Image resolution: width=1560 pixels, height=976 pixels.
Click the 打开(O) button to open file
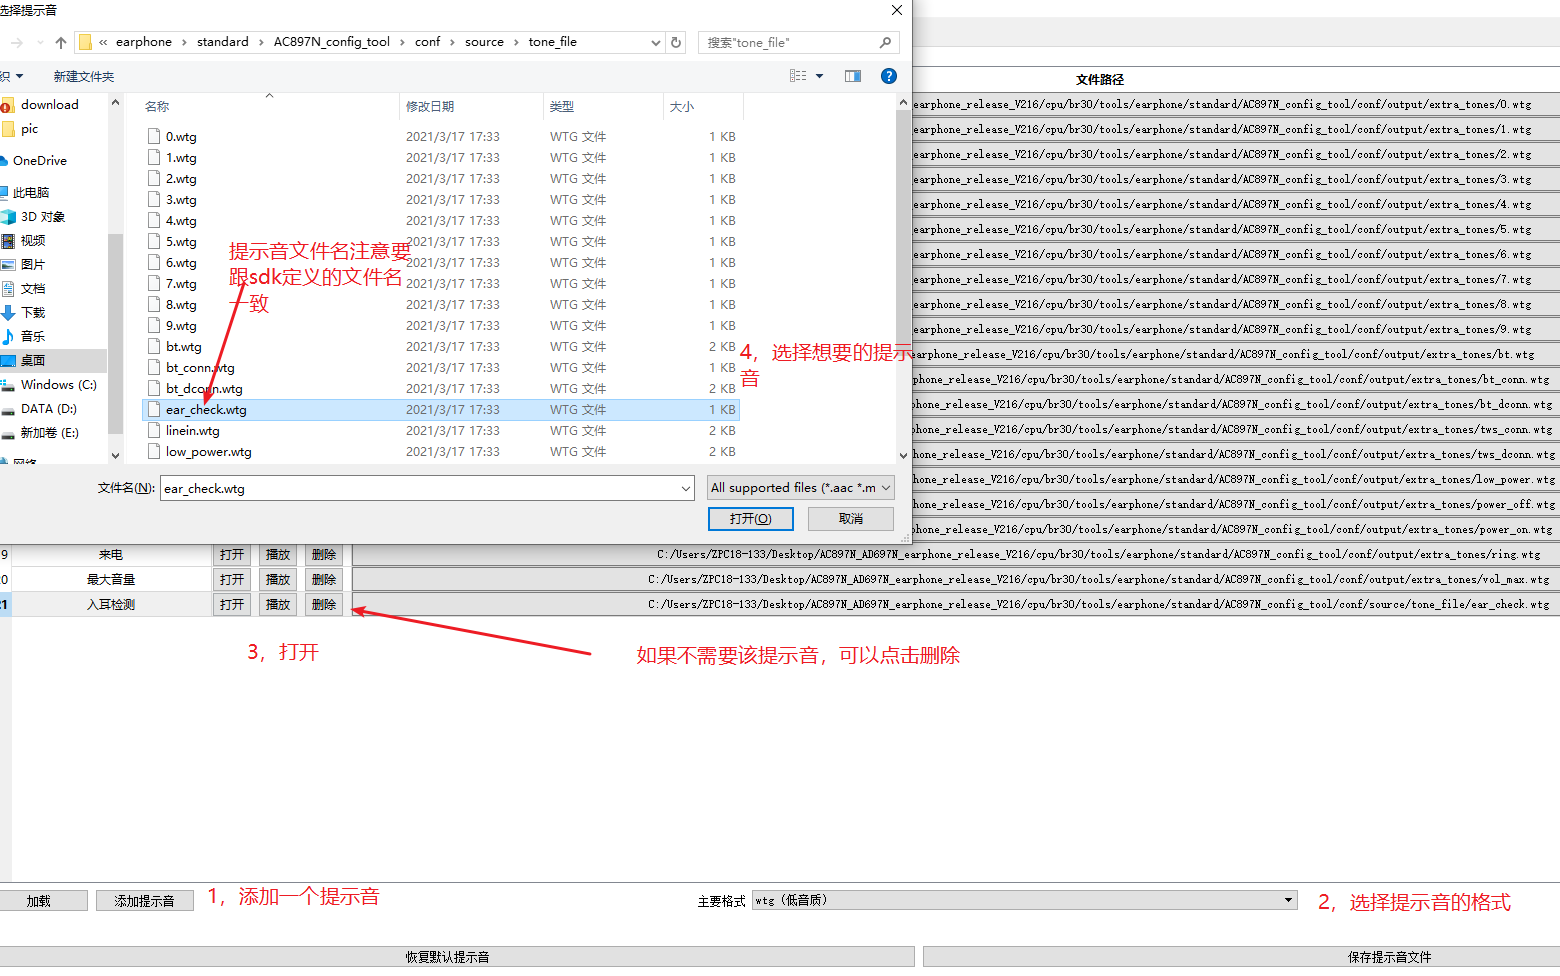[750, 518]
